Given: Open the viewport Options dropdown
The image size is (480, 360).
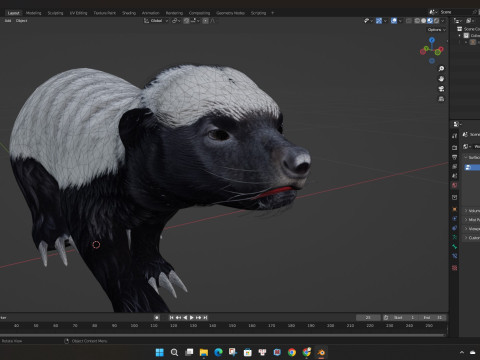Looking at the screenshot, I should click(436, 30).
